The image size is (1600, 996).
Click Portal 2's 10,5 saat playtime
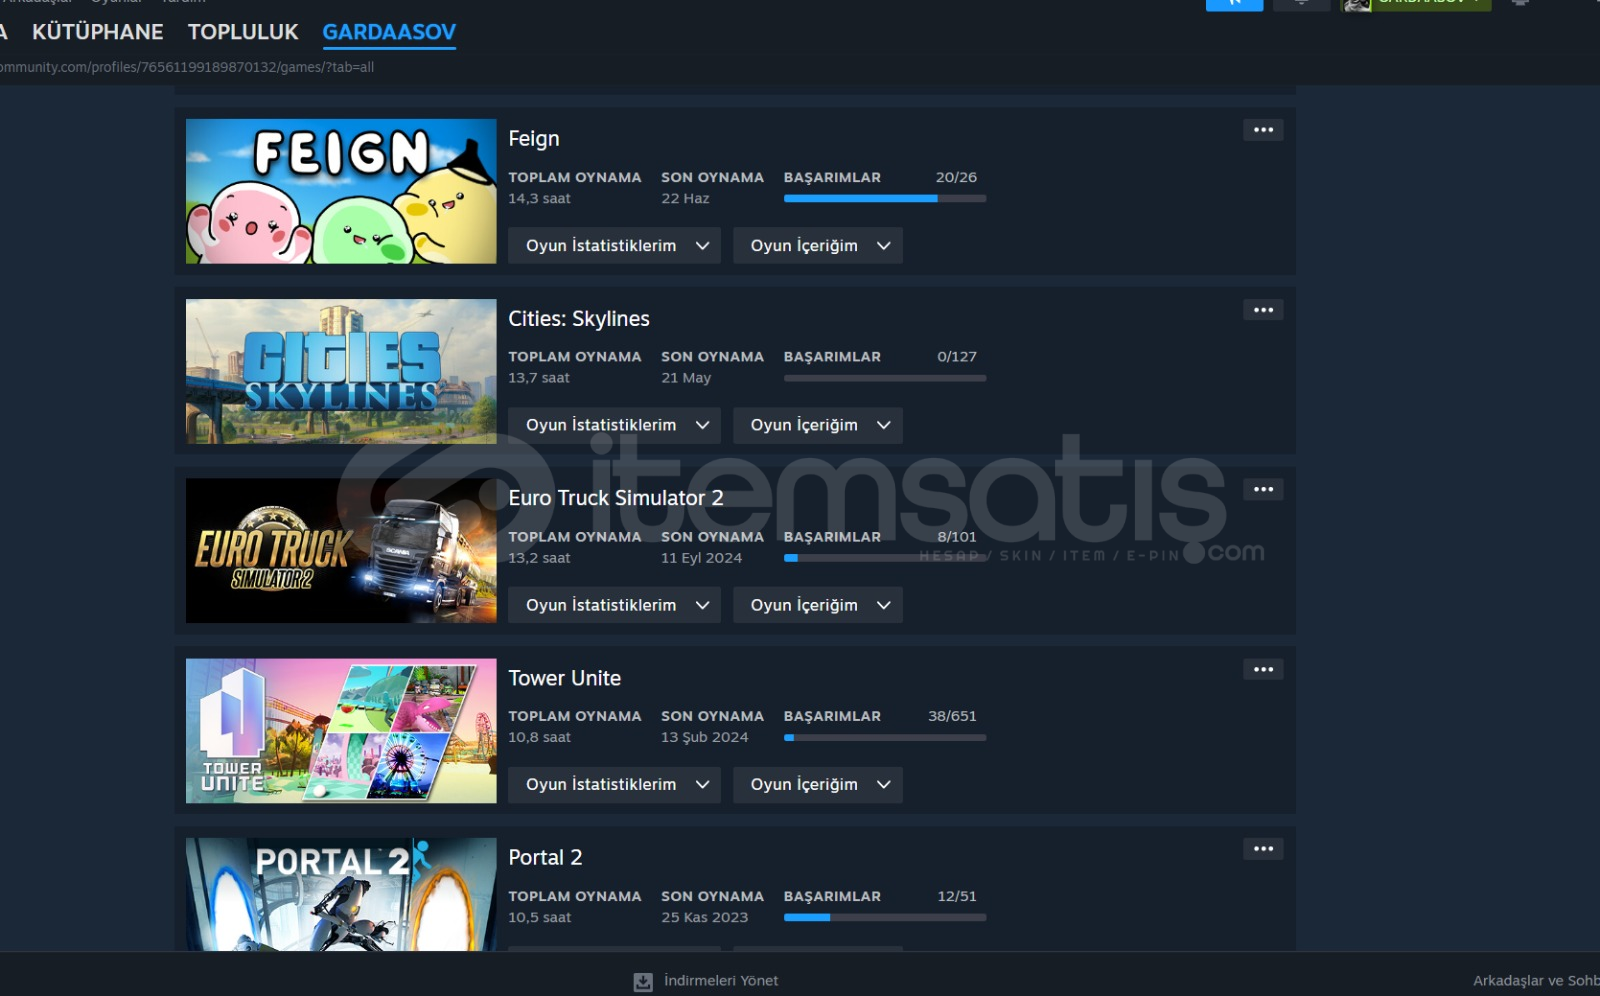pos(539,918)
